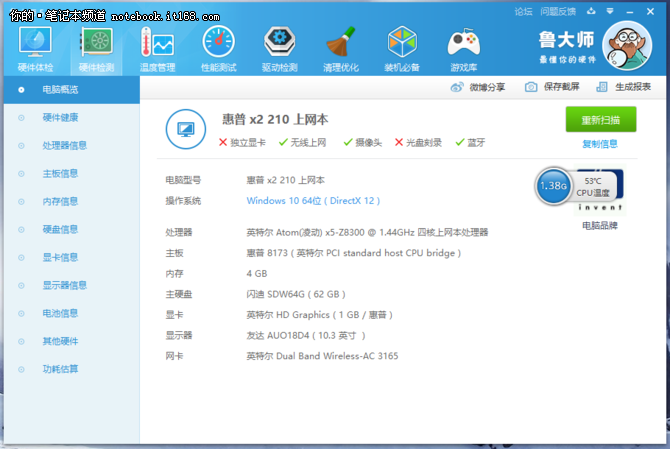Click the green 重新扫描 rescan button
This screenshot has height=449, width=670.
[601, 120]
